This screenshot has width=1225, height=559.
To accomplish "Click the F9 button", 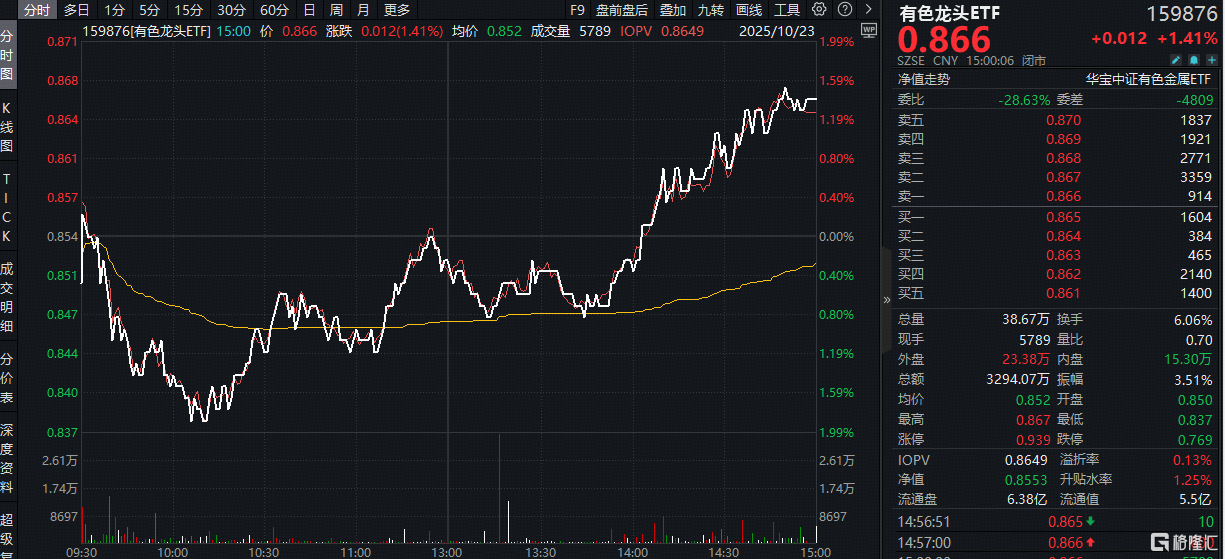I will [577, 10].
